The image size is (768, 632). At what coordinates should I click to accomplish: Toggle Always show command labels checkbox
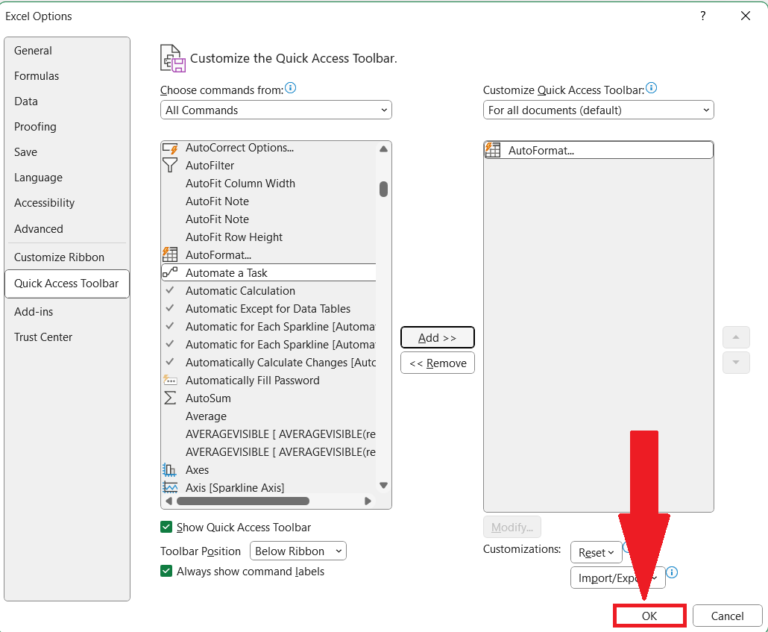coord(167,571)
